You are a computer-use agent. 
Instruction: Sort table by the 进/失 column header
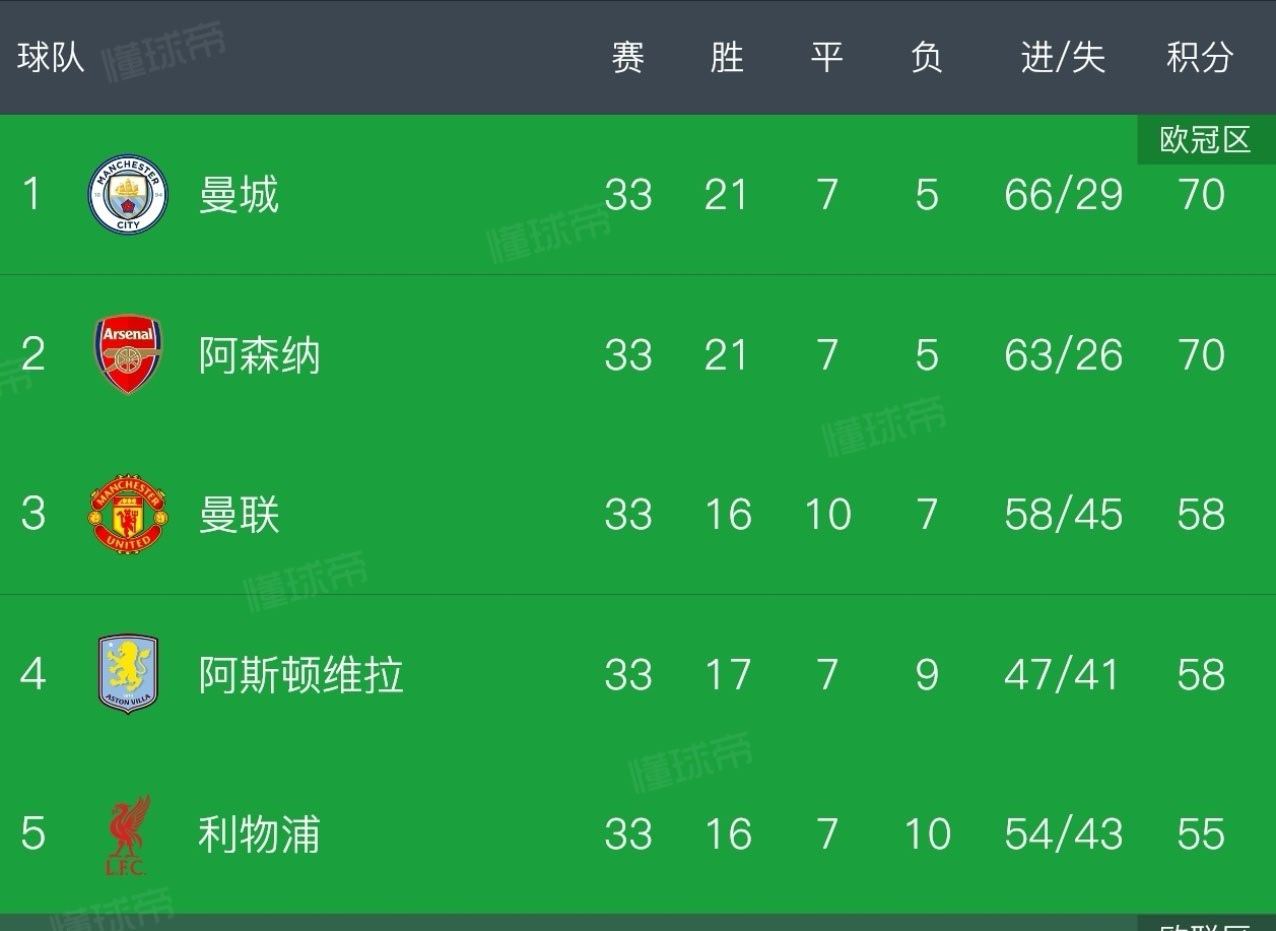click(1064, 58)
